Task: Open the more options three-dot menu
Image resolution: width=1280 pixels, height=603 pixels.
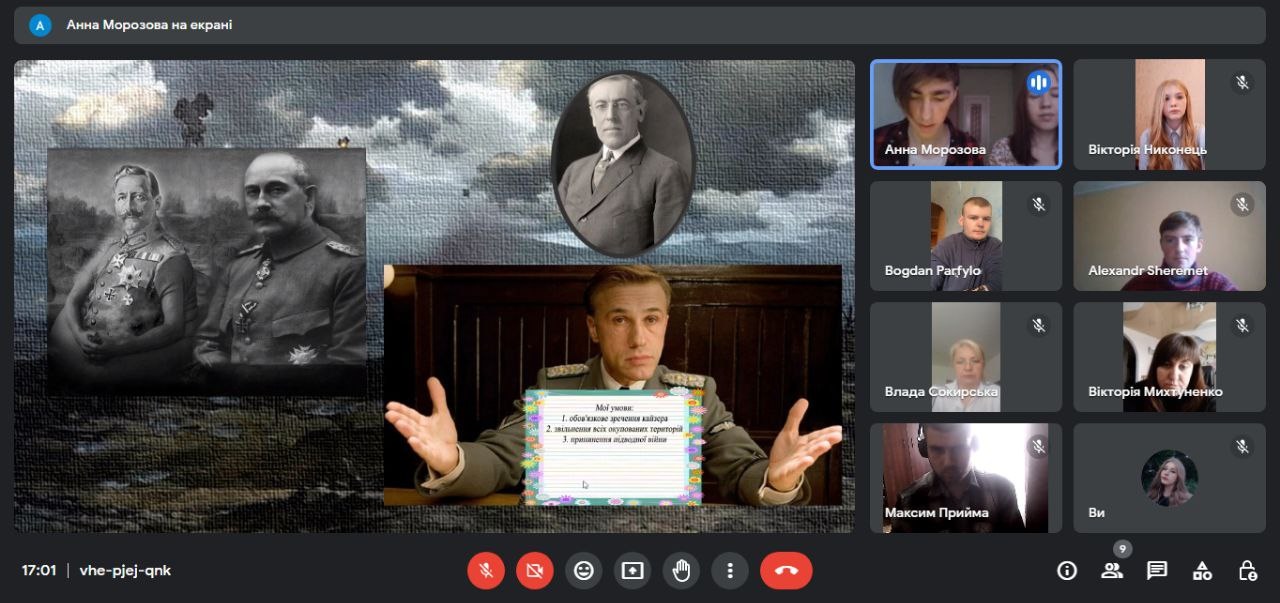Action: 730,571
